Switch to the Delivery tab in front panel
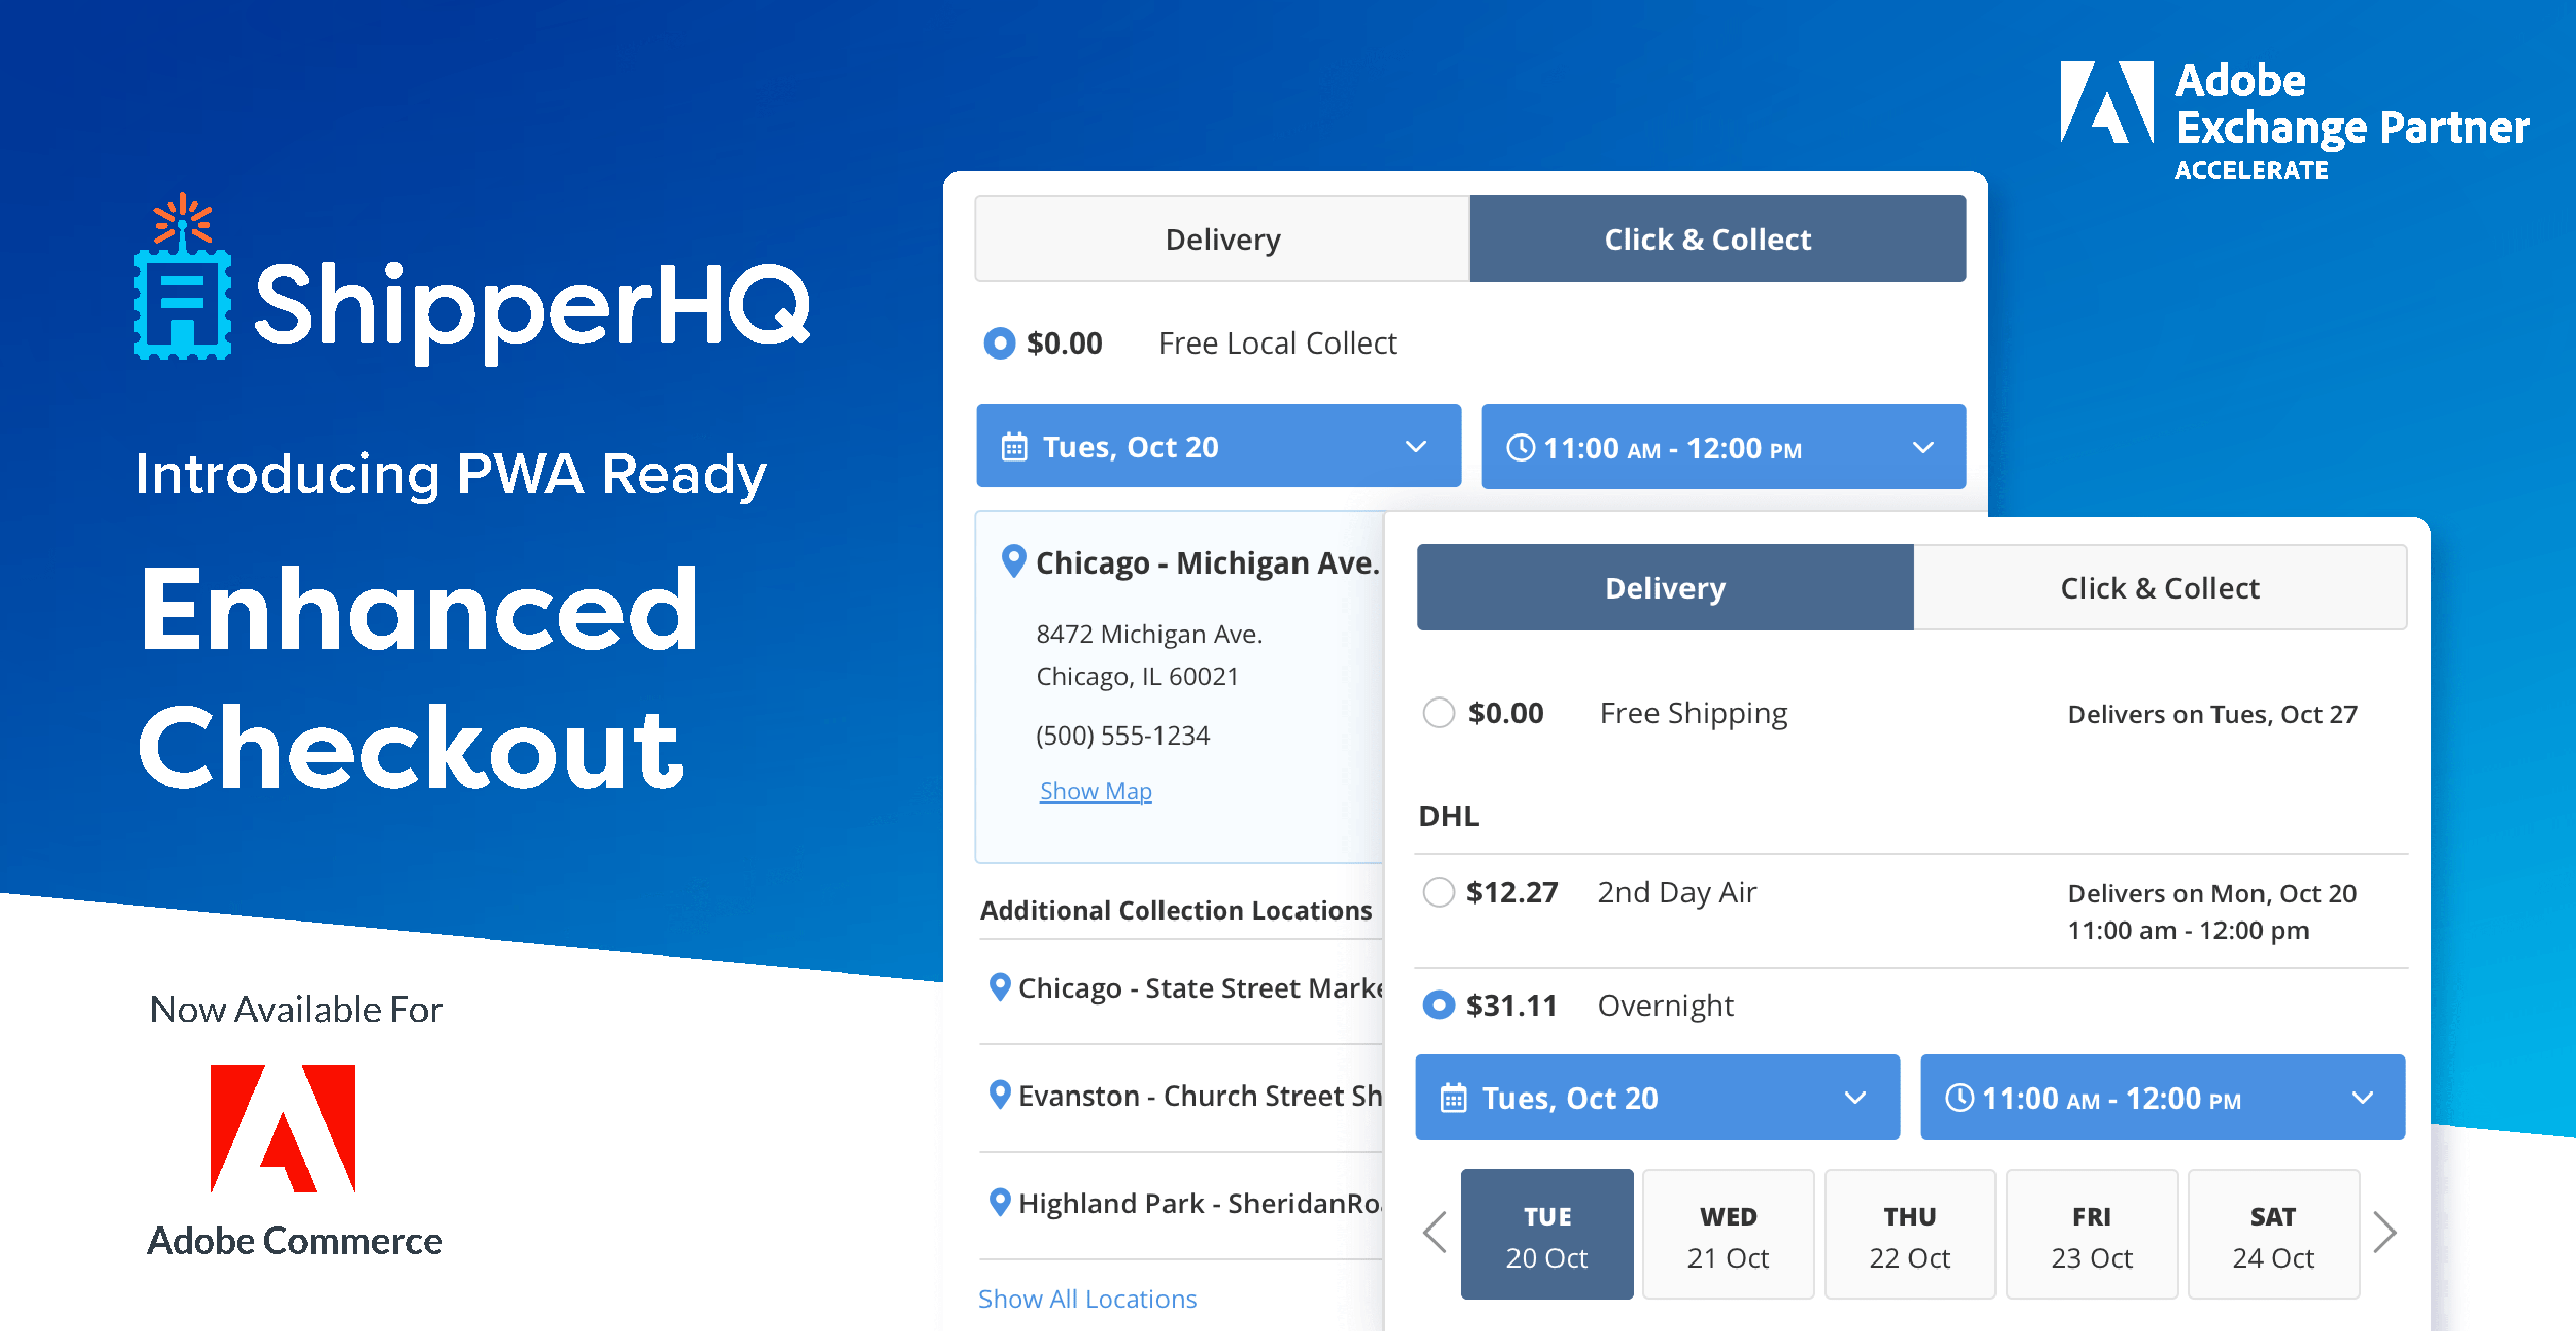 1665,588
